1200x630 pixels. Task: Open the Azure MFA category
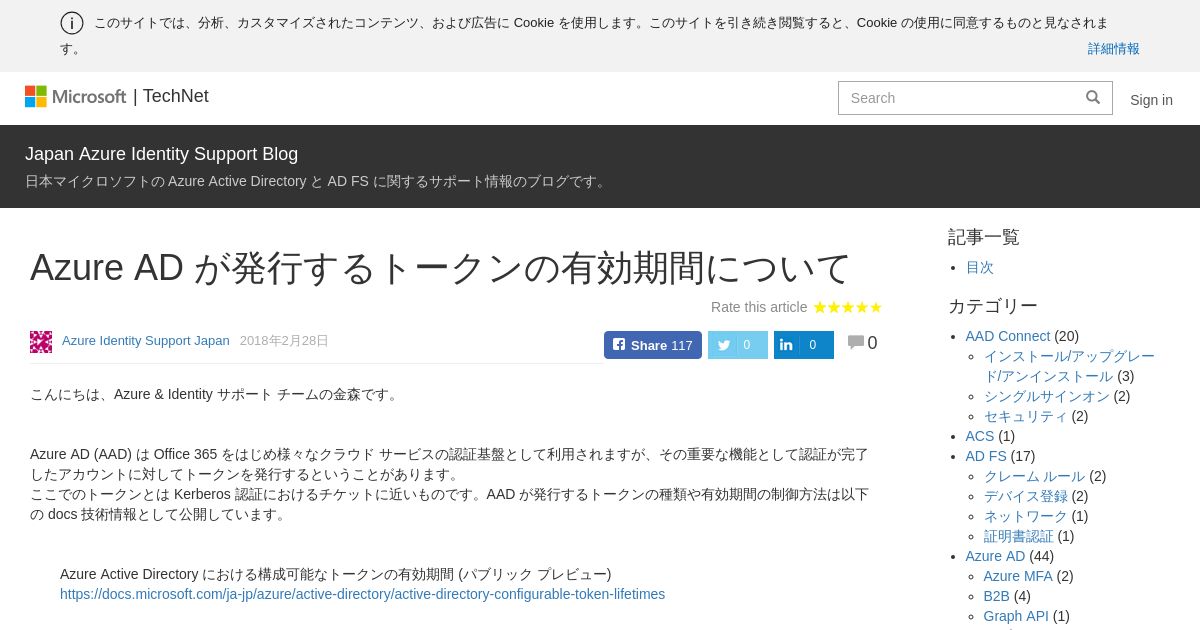pyautogui.click(x=1018, y=576)
